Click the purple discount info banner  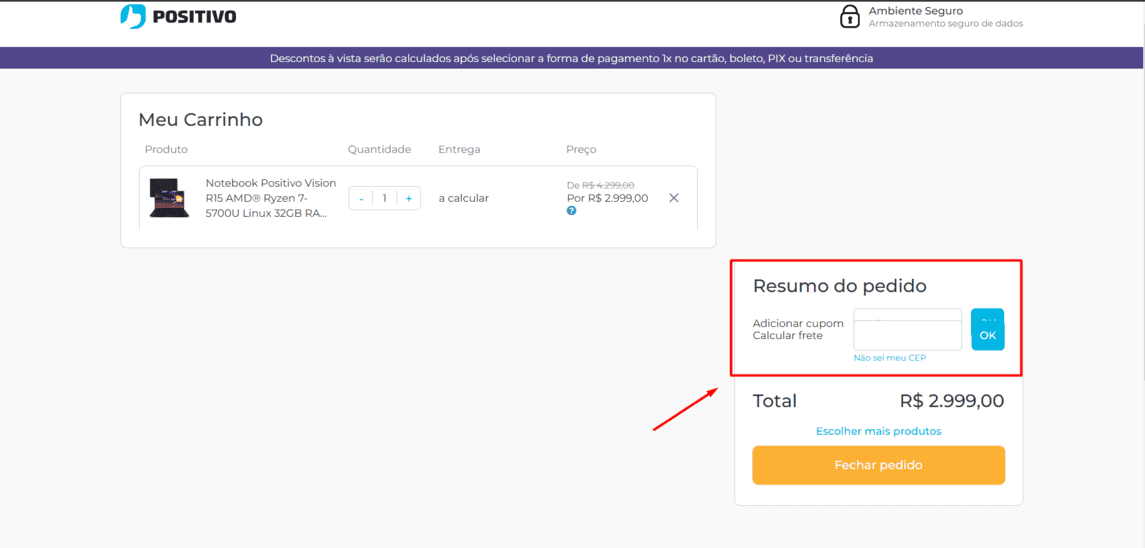point(572,58)
